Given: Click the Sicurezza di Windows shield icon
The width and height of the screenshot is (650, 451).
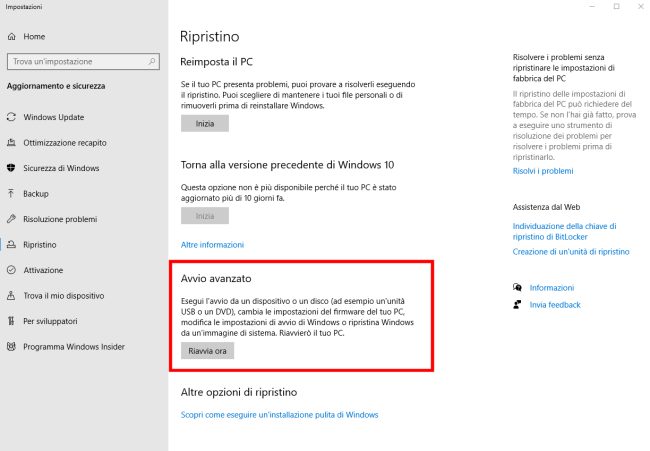Looking at the screenshot, I should point(12,168).
